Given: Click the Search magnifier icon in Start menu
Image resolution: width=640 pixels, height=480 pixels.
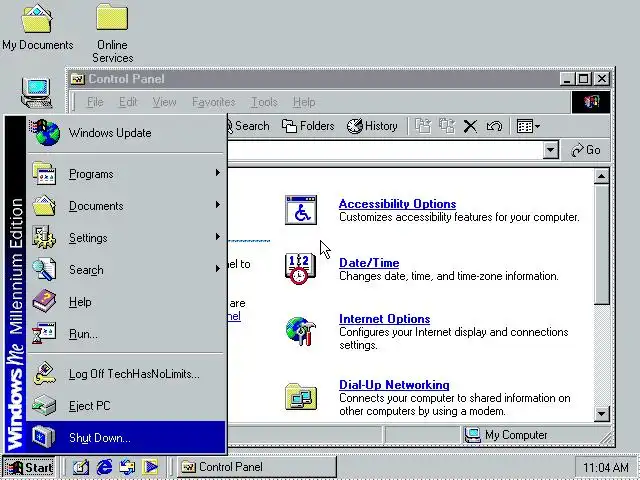Looking at the screenshot, I should point(44,269).
